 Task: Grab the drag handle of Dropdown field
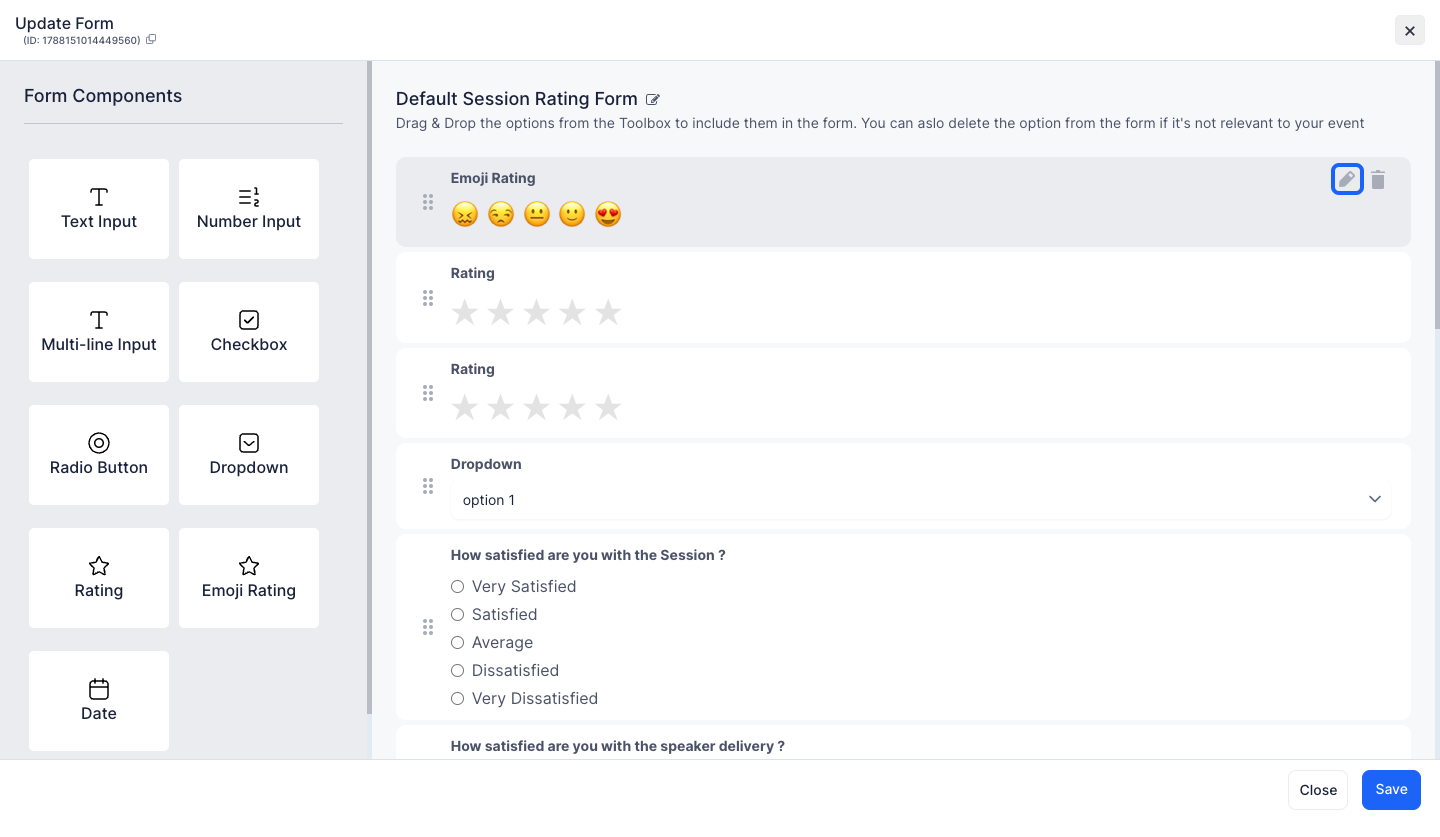coord(428,486)
